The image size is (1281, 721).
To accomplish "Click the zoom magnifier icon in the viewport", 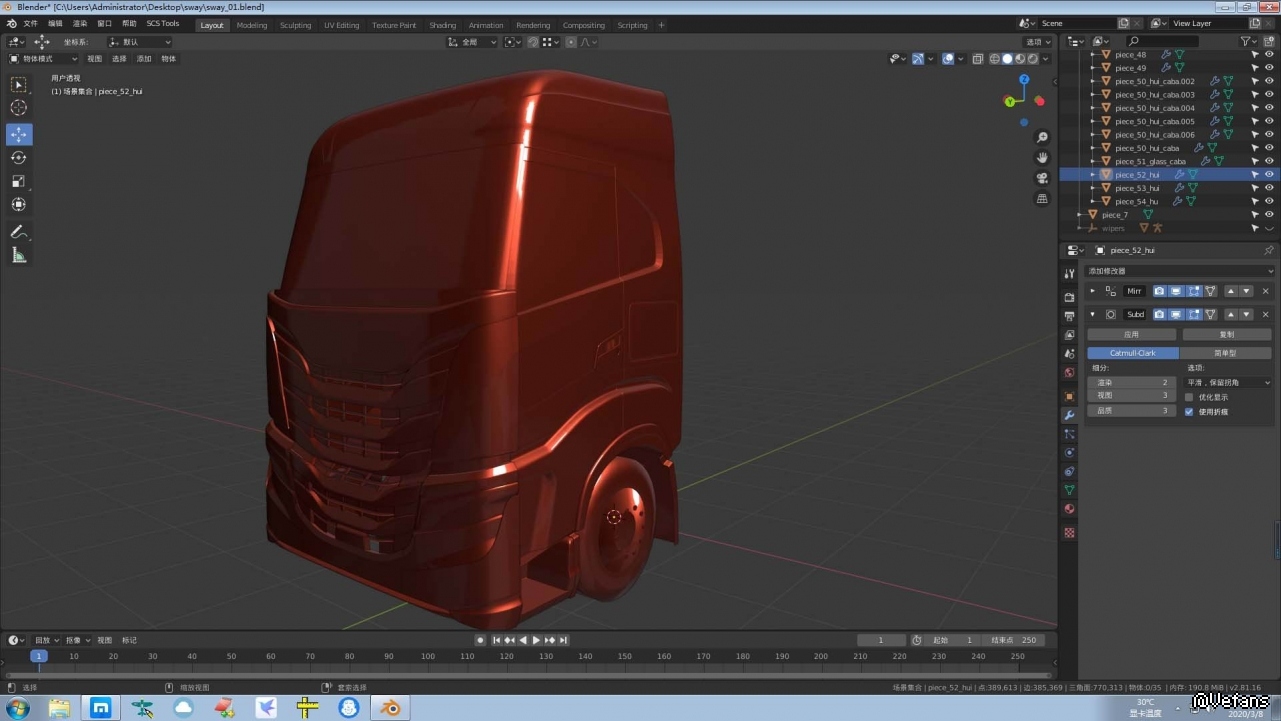I will 1042,137.
